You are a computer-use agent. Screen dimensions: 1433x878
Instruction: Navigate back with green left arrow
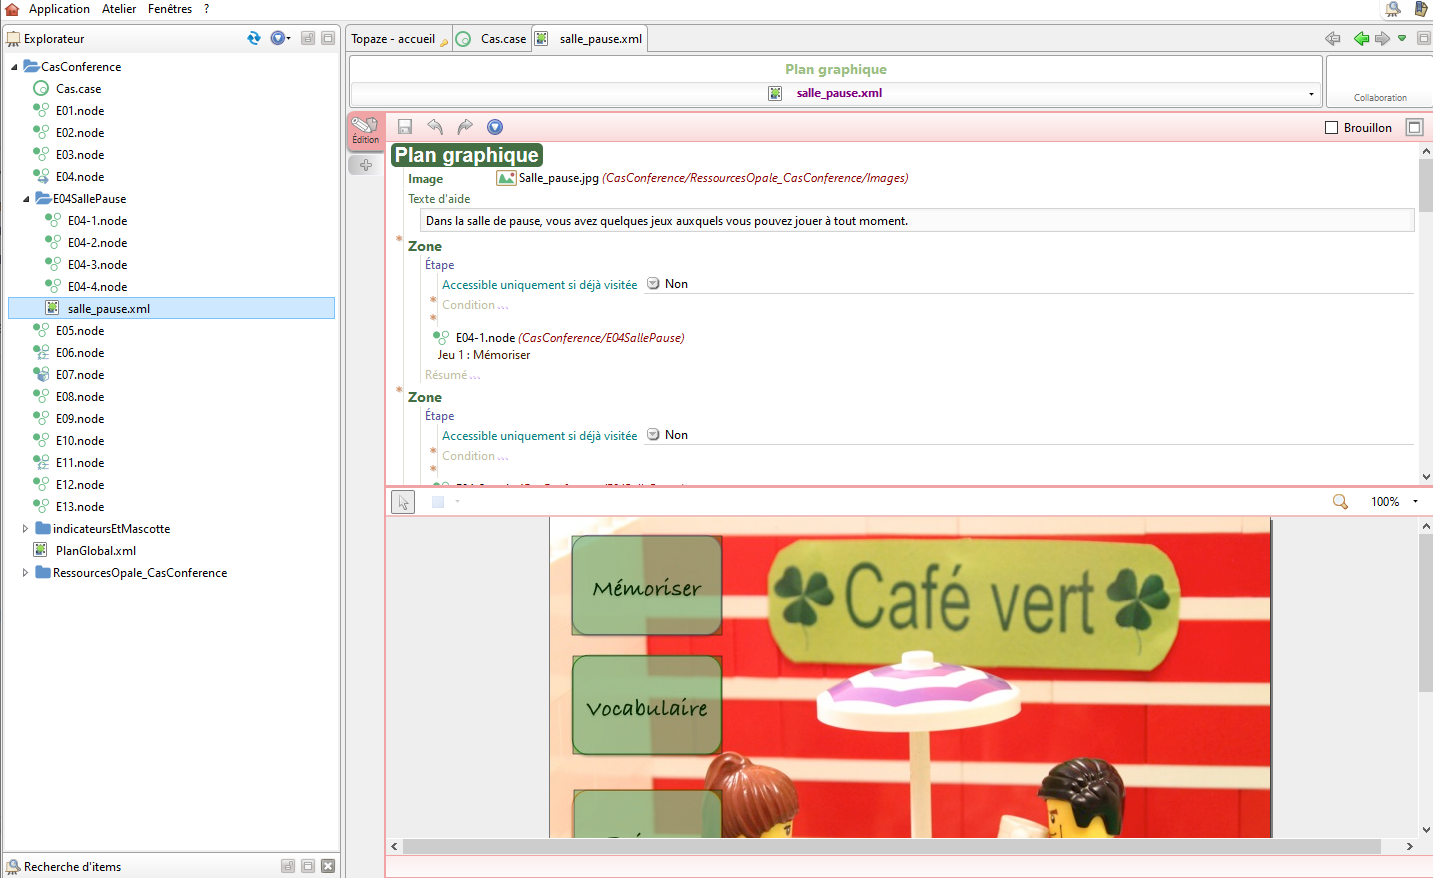tap(1361, 38)
